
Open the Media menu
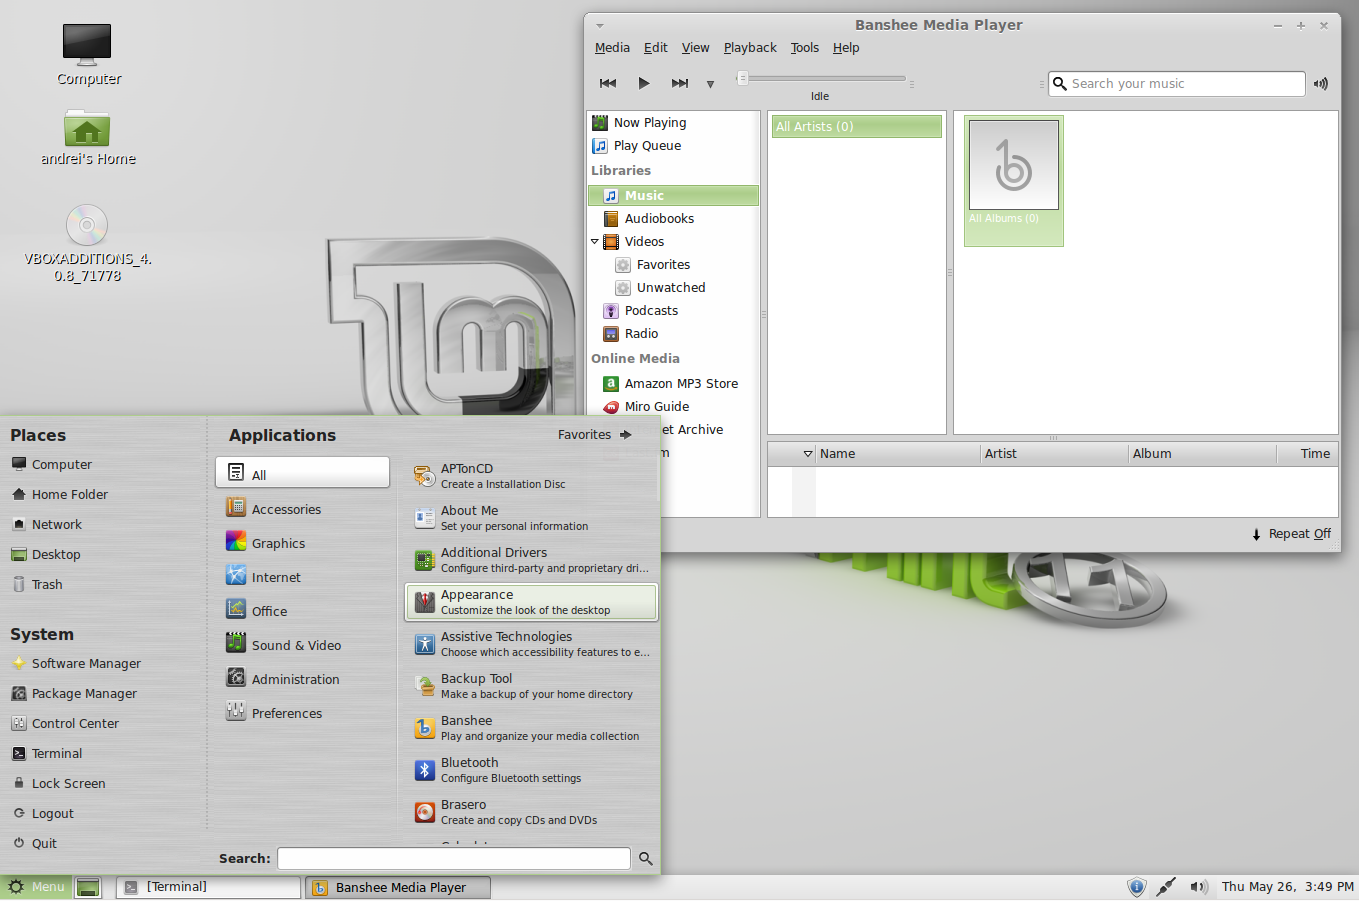(612, 48)
